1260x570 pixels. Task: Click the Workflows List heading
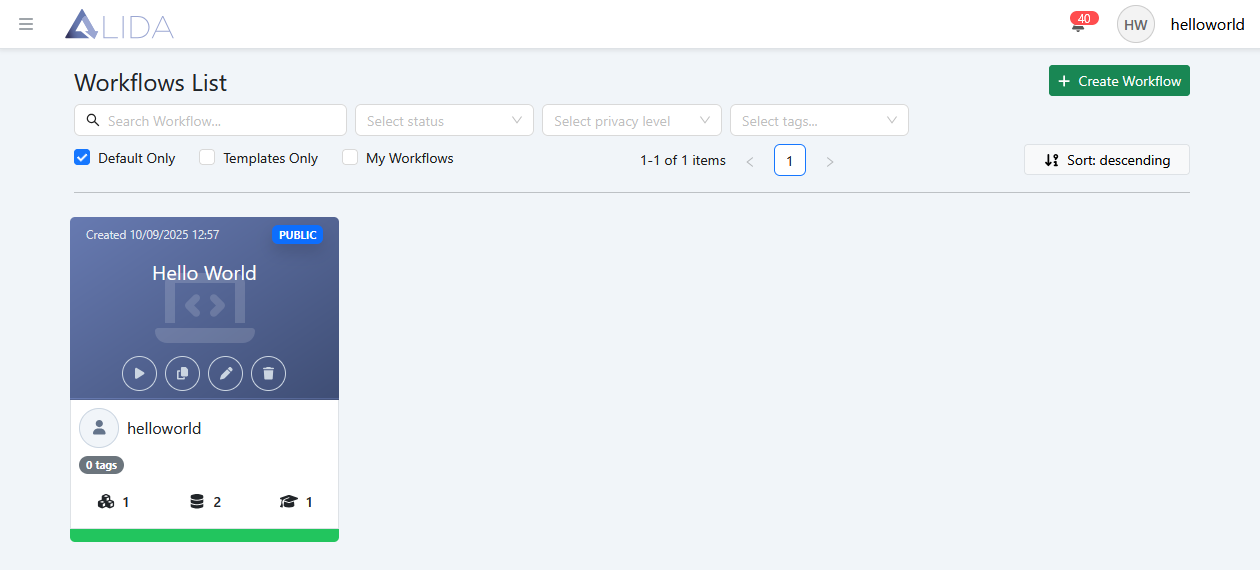point(151,82)
